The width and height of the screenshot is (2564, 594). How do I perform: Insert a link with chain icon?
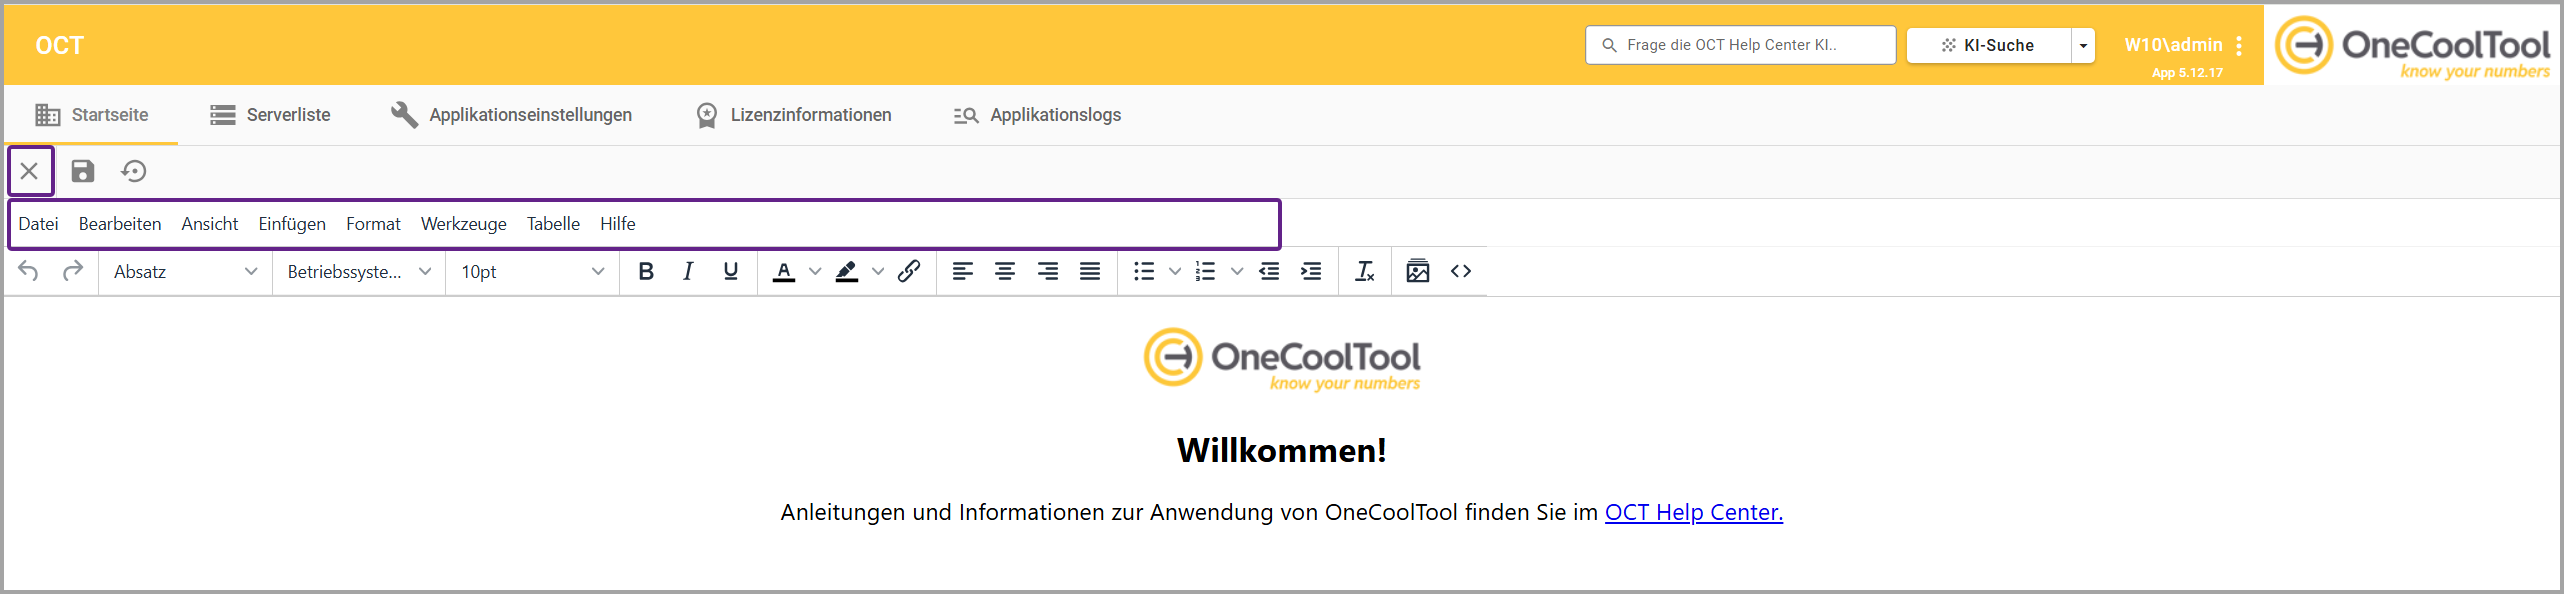(909, 271)
